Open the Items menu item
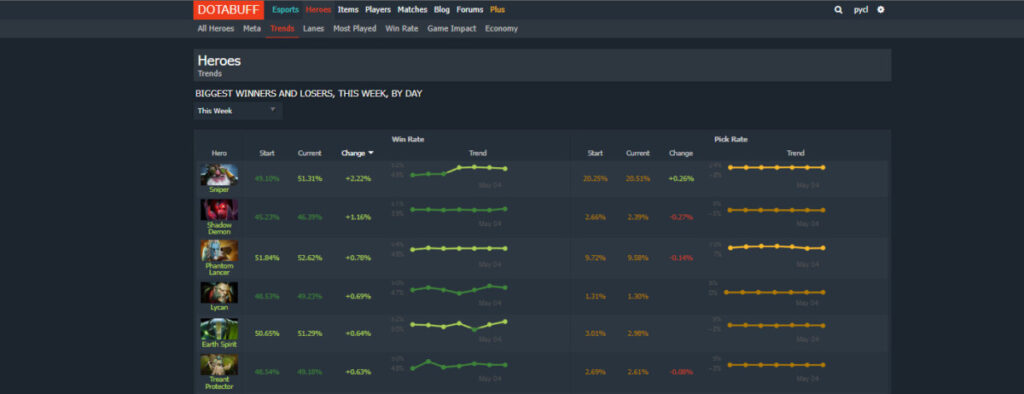This screenshot has width=1024, height=394. click(x=348, y=10)
